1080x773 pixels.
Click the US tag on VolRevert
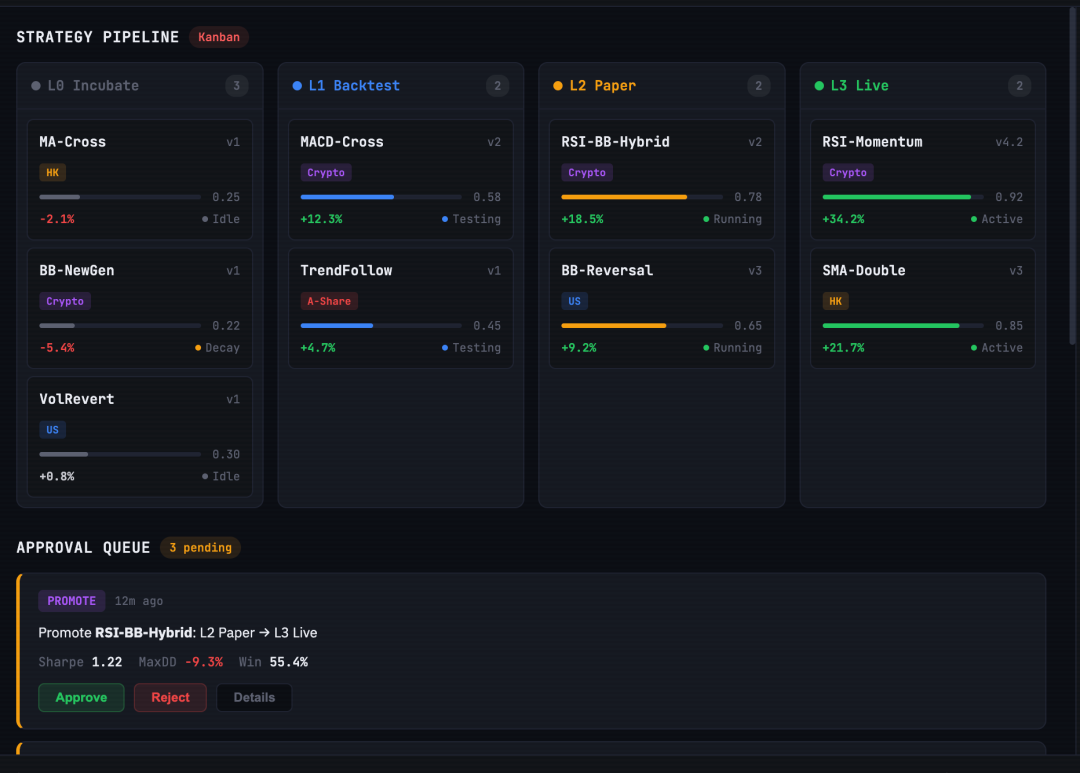coord(52,430)
